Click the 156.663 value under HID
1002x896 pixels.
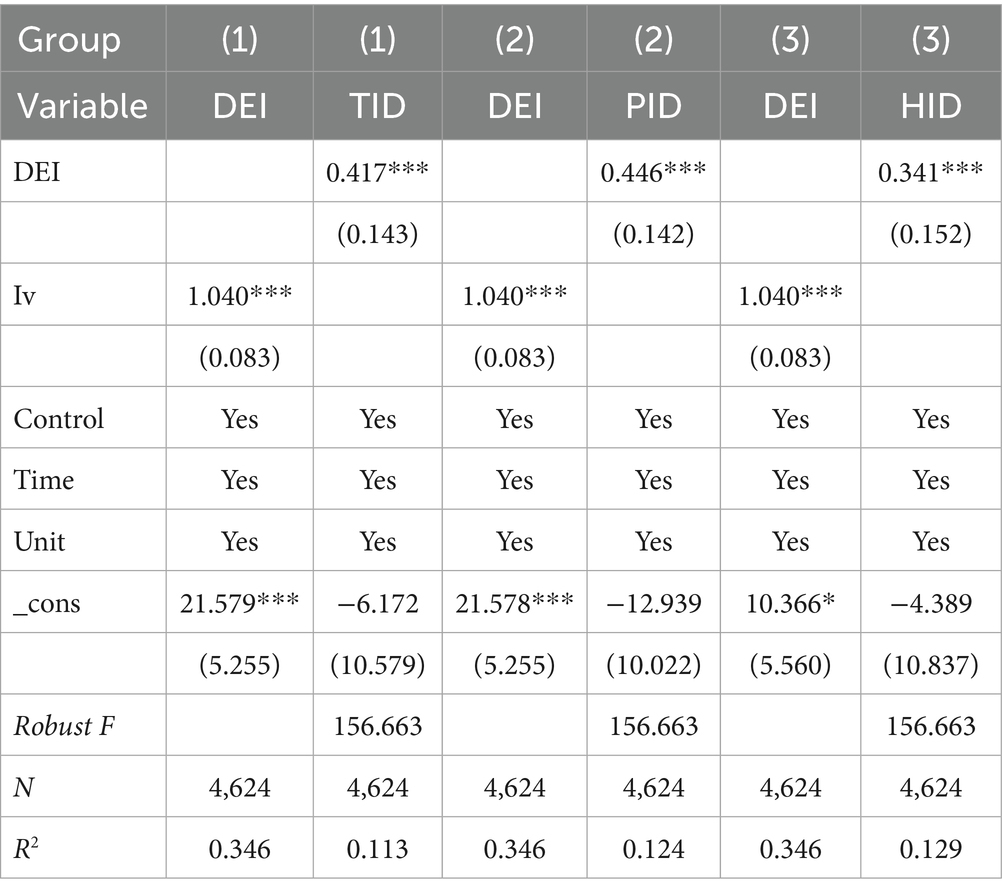coord(931,726)
